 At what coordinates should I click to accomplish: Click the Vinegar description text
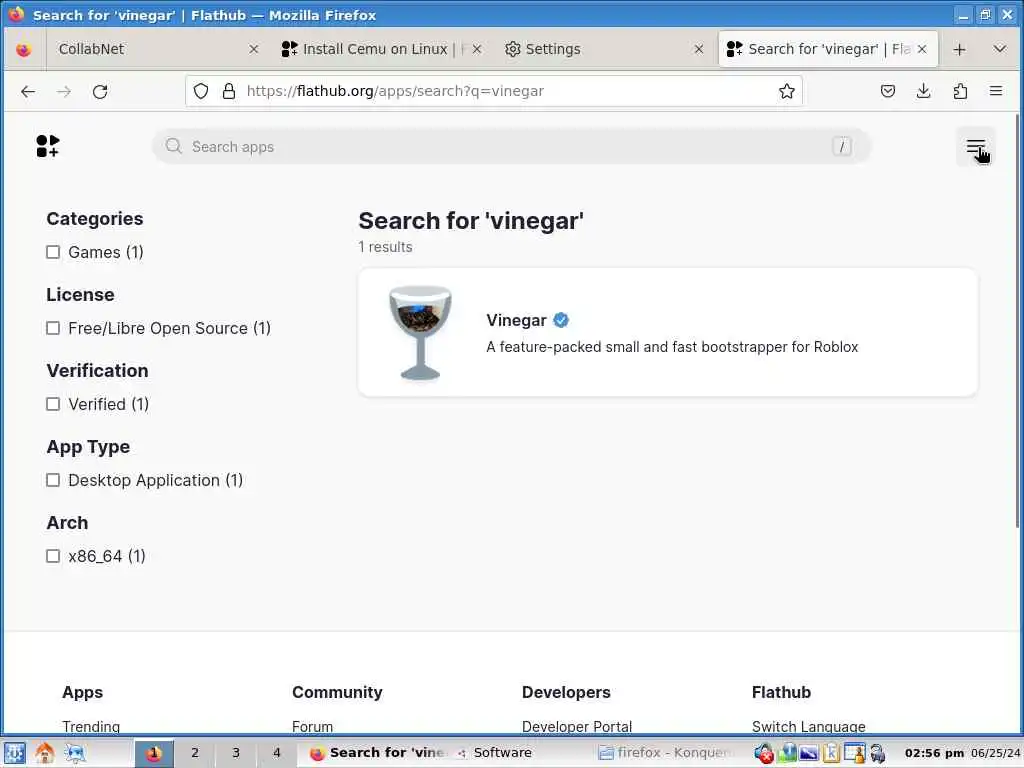click(672, 347)
